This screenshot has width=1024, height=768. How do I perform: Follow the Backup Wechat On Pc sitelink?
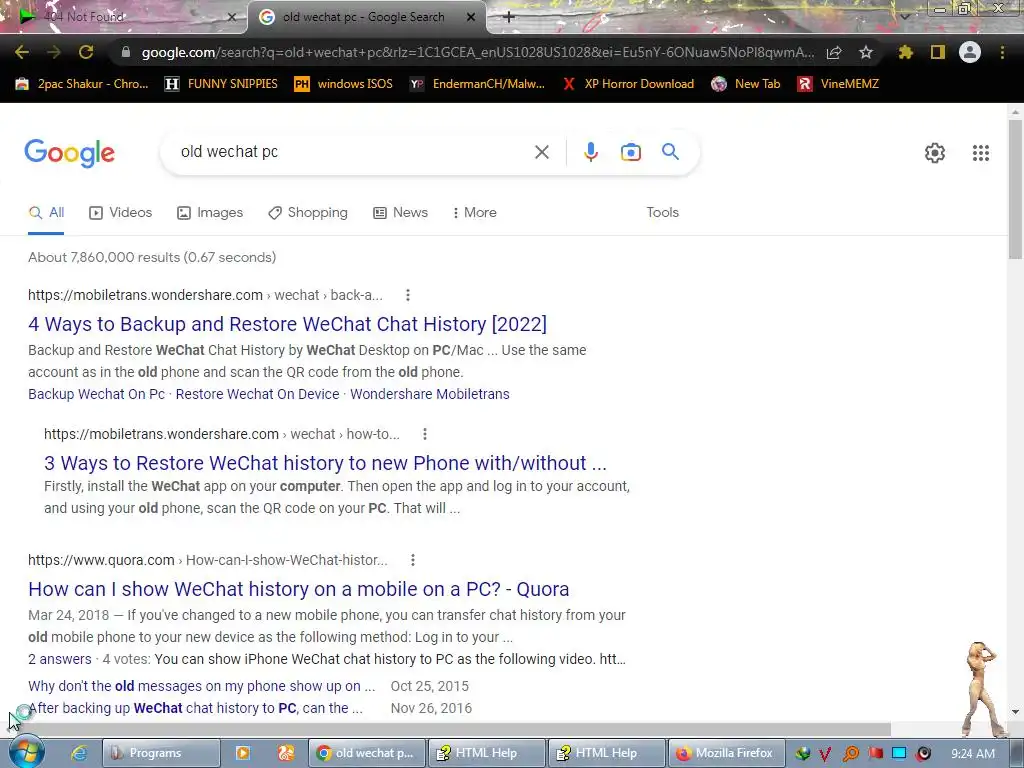[97, 394]
